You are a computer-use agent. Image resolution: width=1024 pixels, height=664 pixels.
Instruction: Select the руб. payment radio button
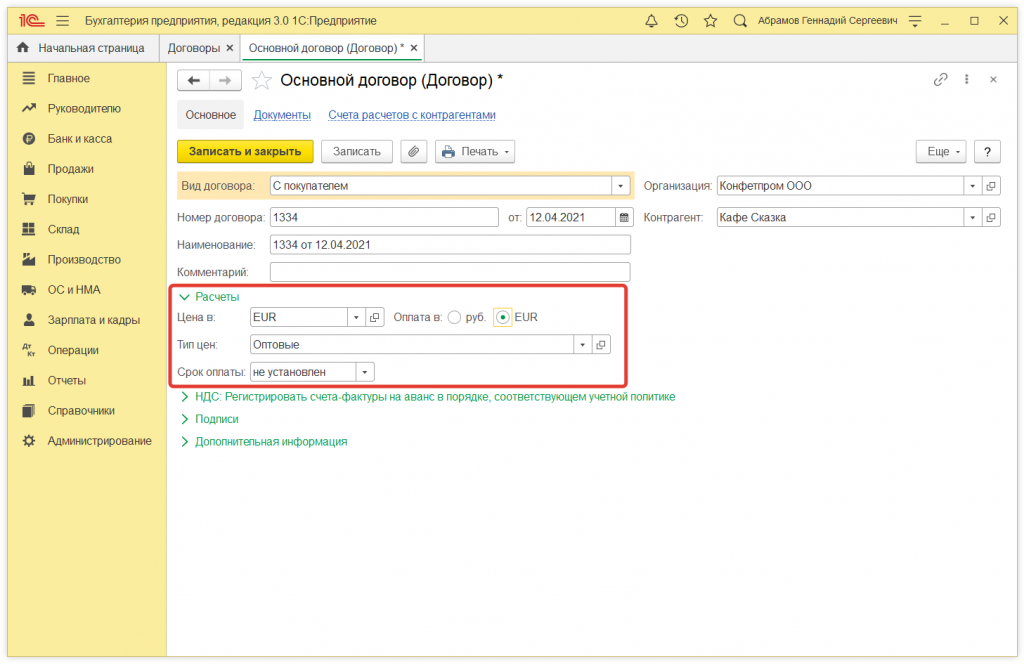[455, 317]
